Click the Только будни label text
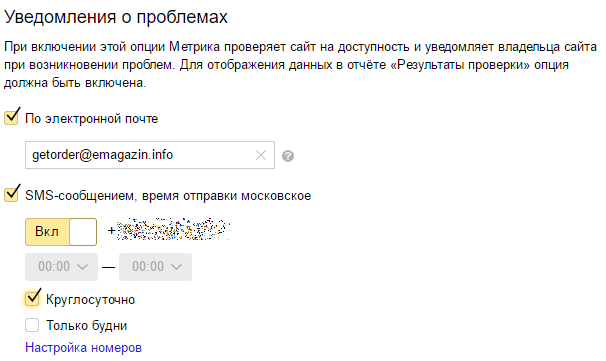The width and height of the screenshot is (606, 361). (87, 325)
